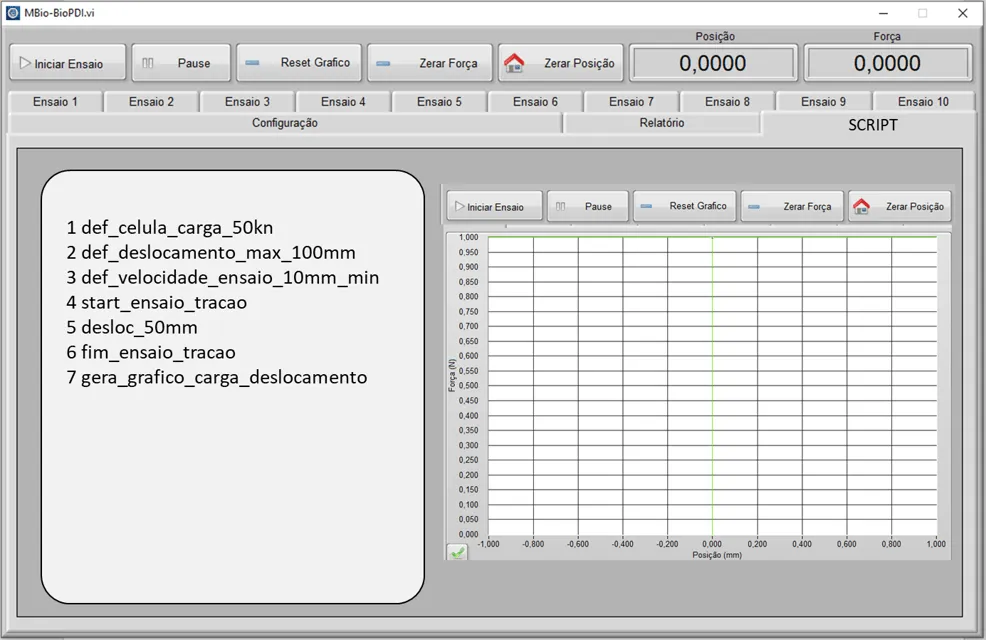Go to the Ensaio 5 tab

(439, 101)
